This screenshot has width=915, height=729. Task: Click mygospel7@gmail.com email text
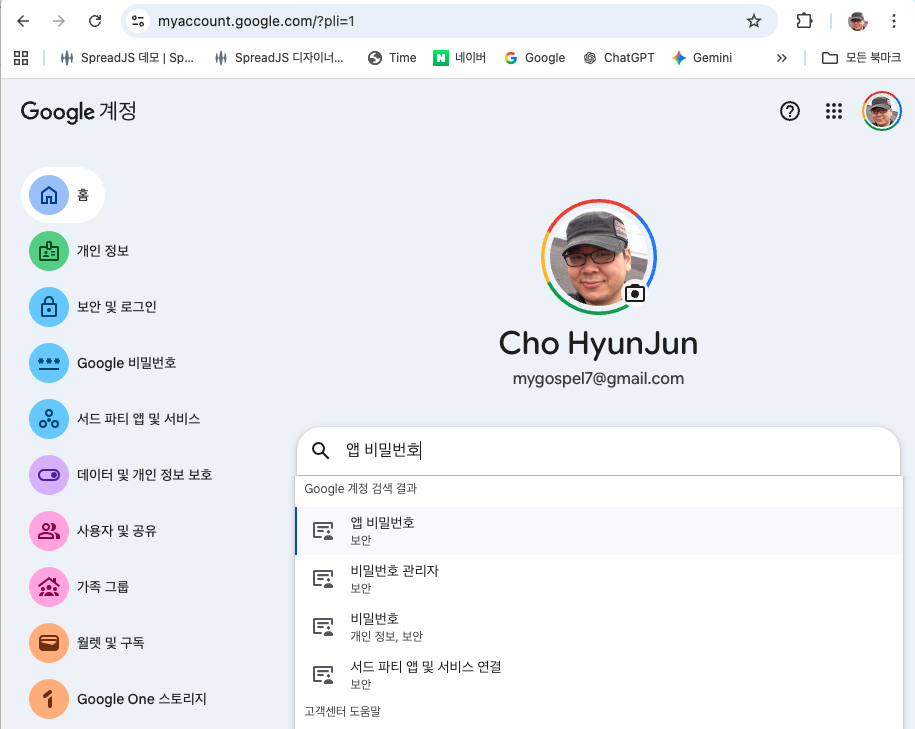(598, 379)
